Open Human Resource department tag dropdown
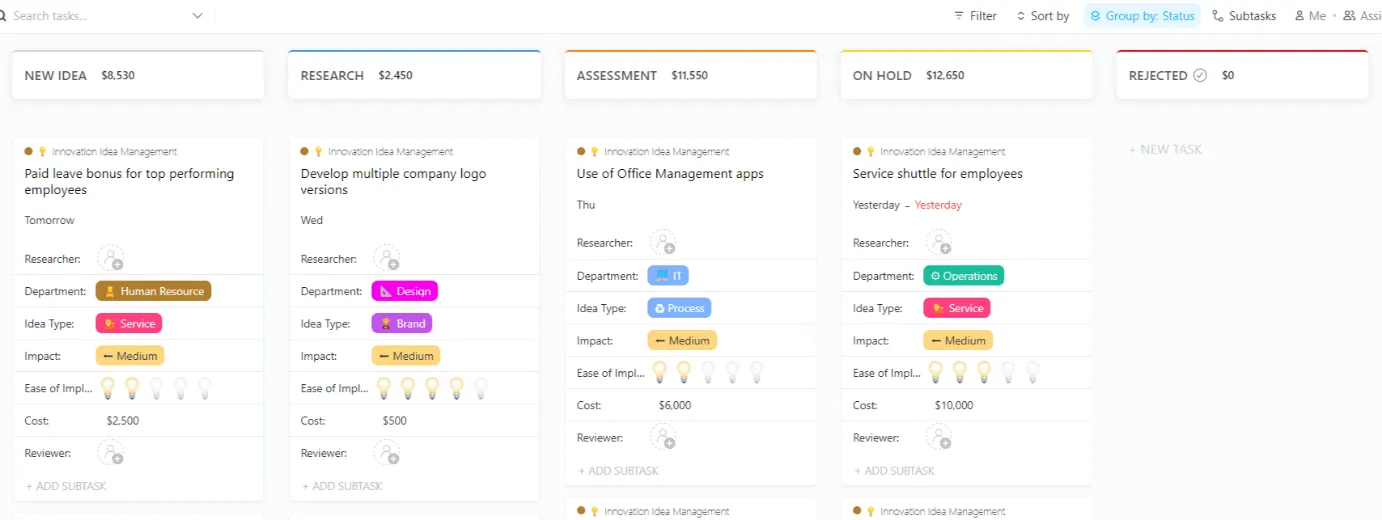The image size is (1382, 520). click(154, 291)
